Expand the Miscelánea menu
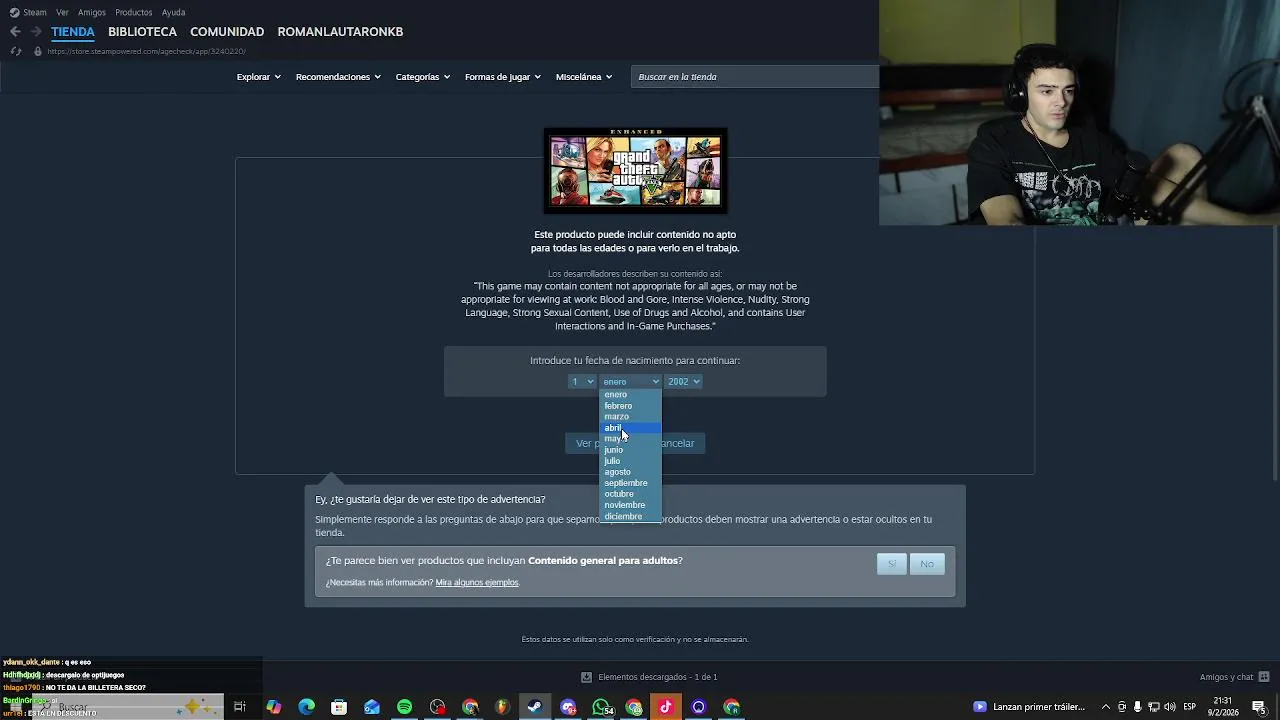Screen dimensions: 1280x720 pos(584,77)
